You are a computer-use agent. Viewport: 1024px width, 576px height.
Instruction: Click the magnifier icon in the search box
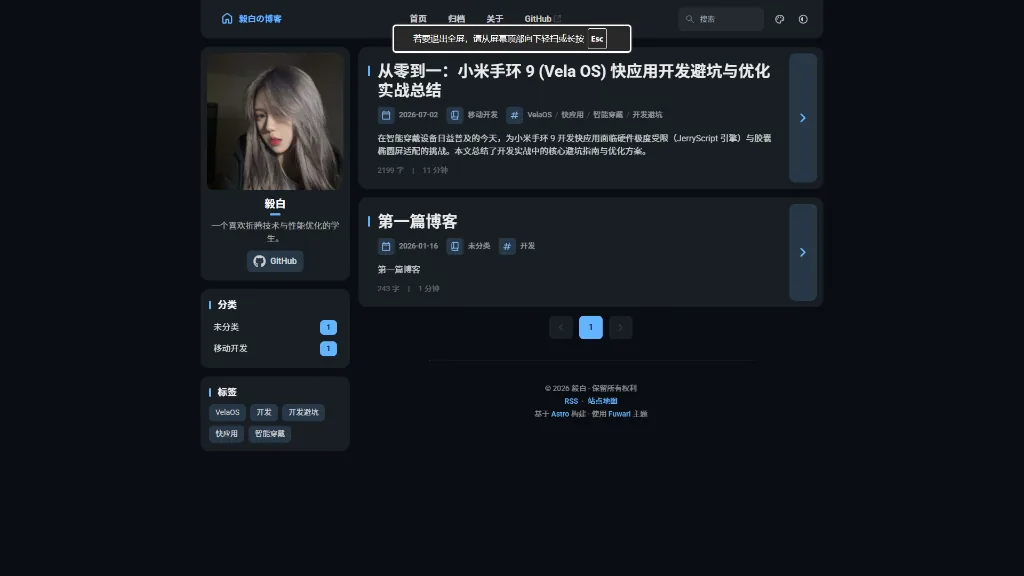[690, 20]
